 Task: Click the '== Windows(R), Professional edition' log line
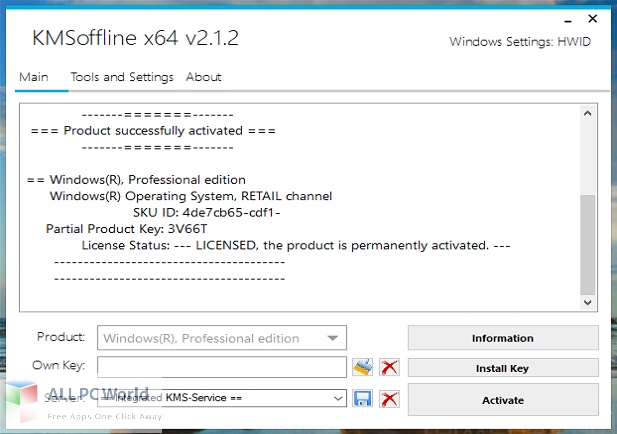[x=136, y=180]
